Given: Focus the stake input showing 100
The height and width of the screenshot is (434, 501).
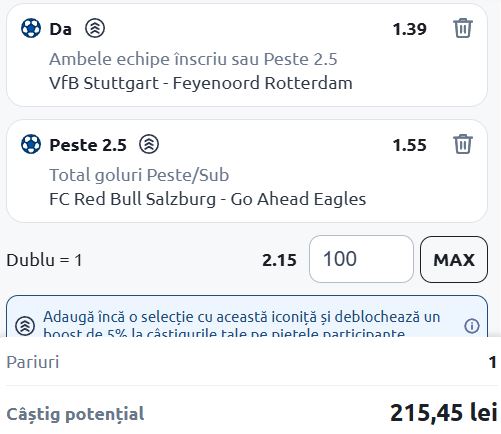Looking at the screenshot, I should tap(361, 259).
